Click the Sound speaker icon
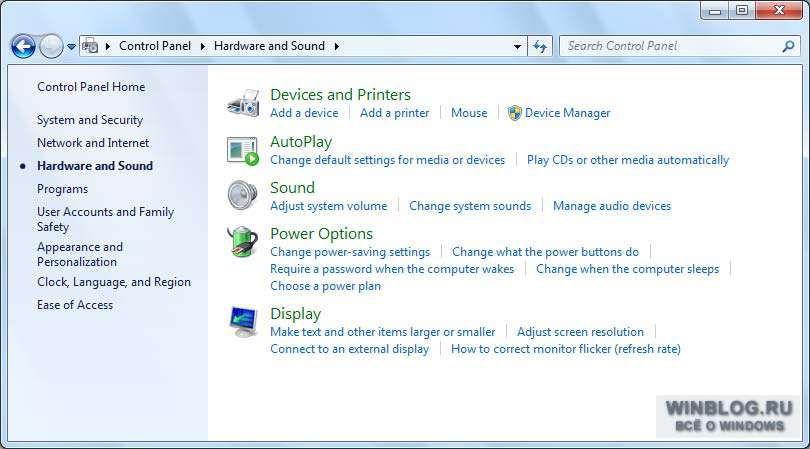The image size is (810, 449). click(x=242, y=195)
